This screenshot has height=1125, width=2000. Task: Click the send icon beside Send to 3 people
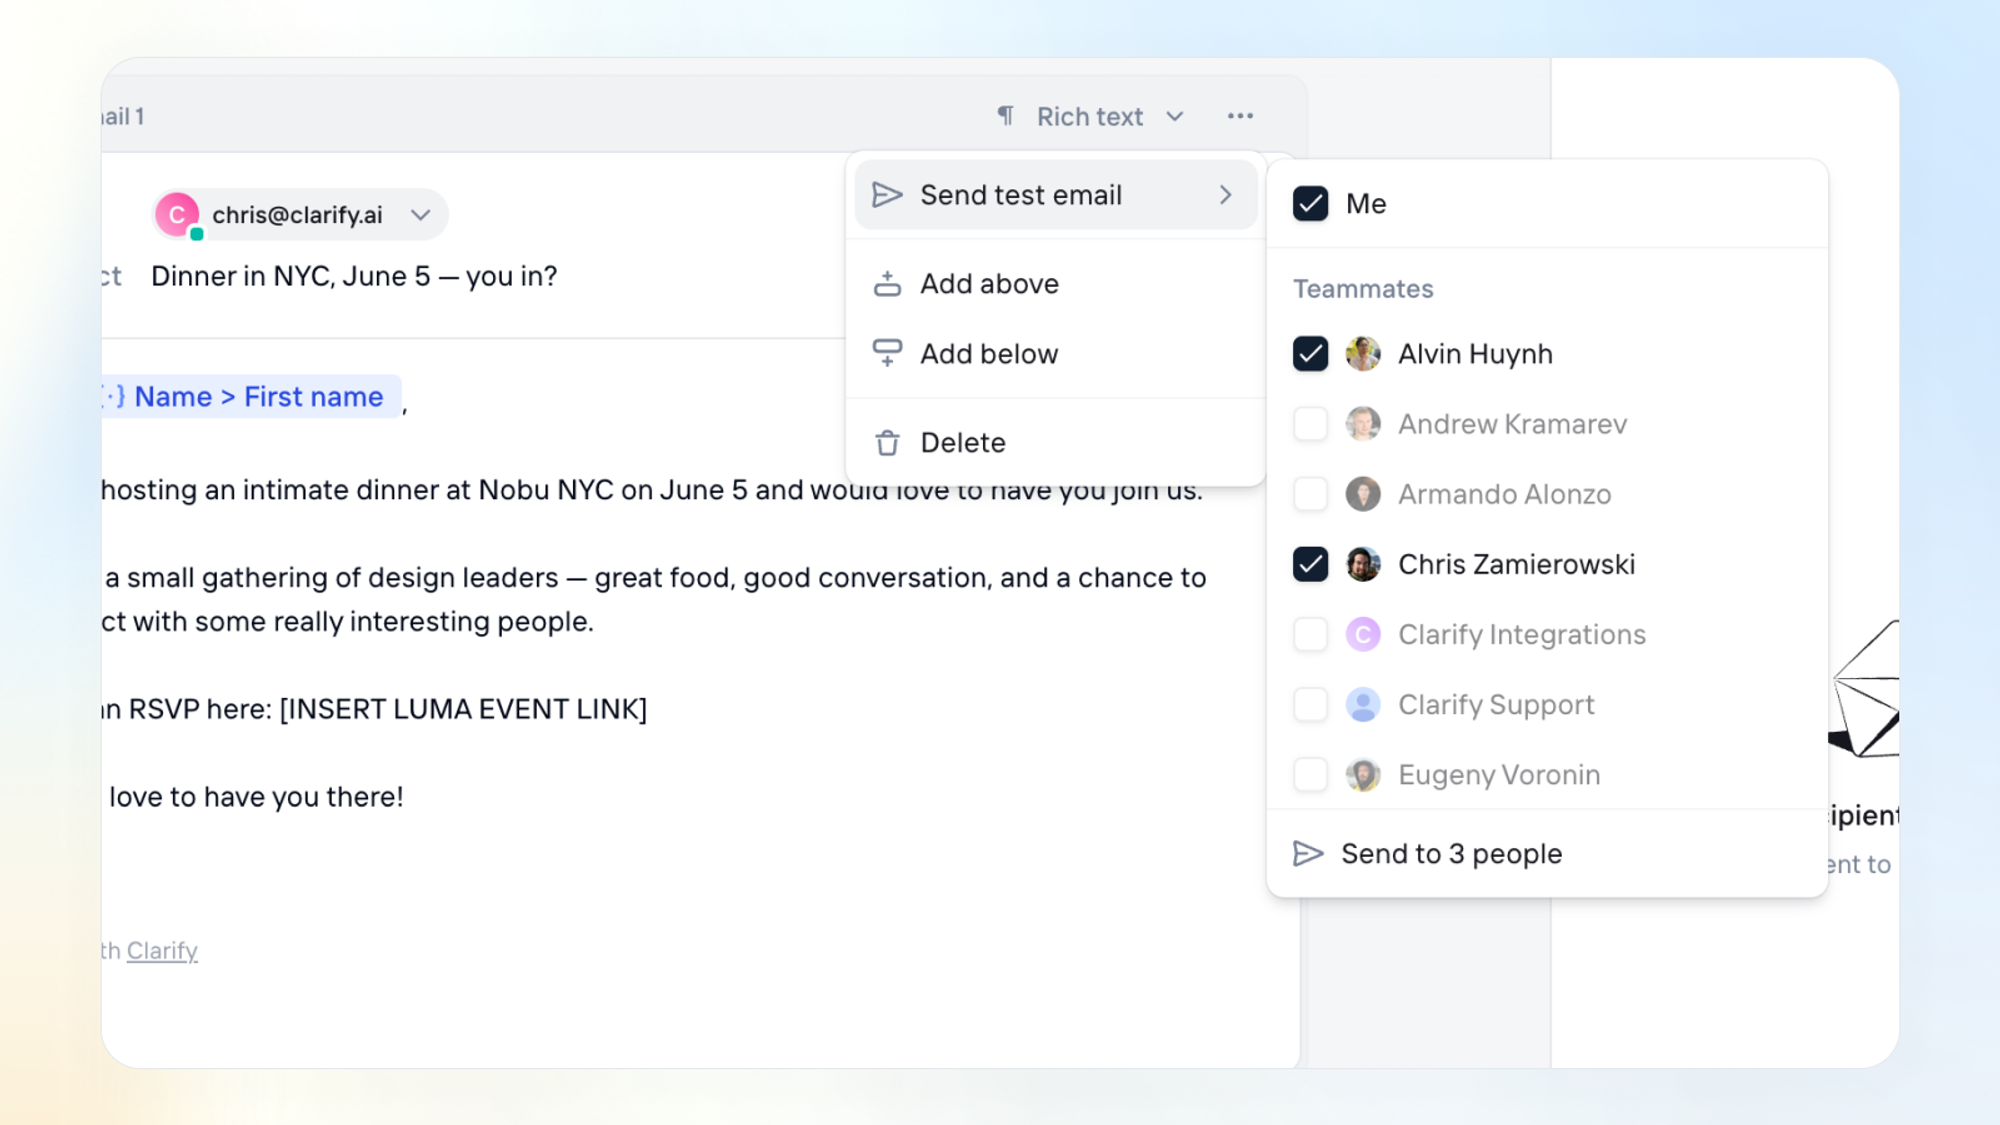coord(1308,853)
